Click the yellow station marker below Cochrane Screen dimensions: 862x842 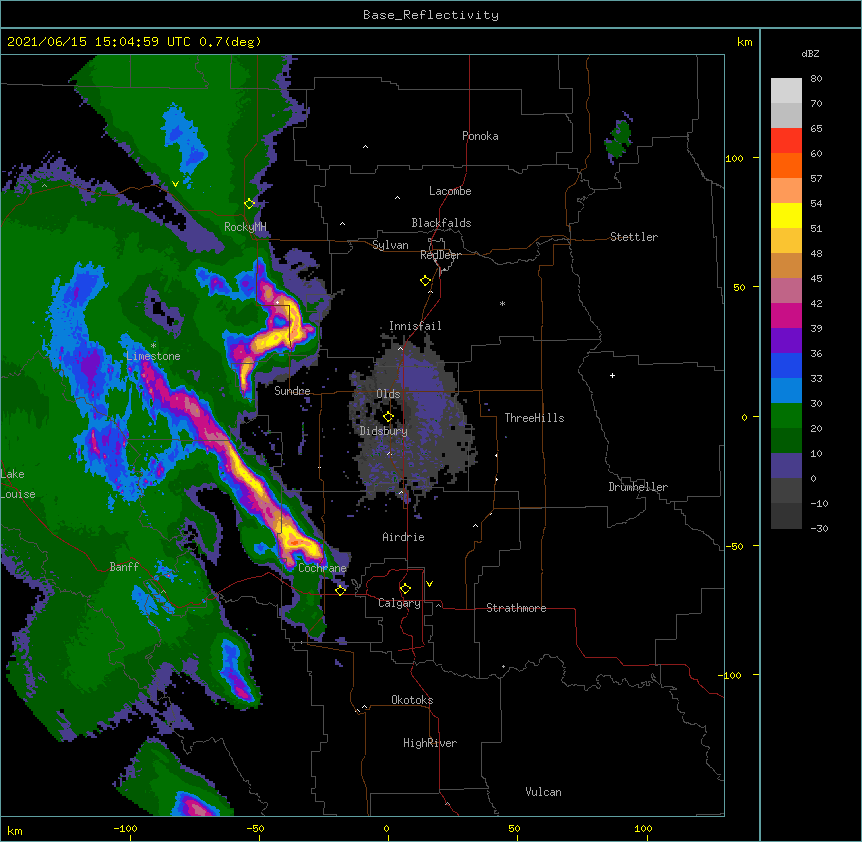pyautogui.click(x=340, y=590)
